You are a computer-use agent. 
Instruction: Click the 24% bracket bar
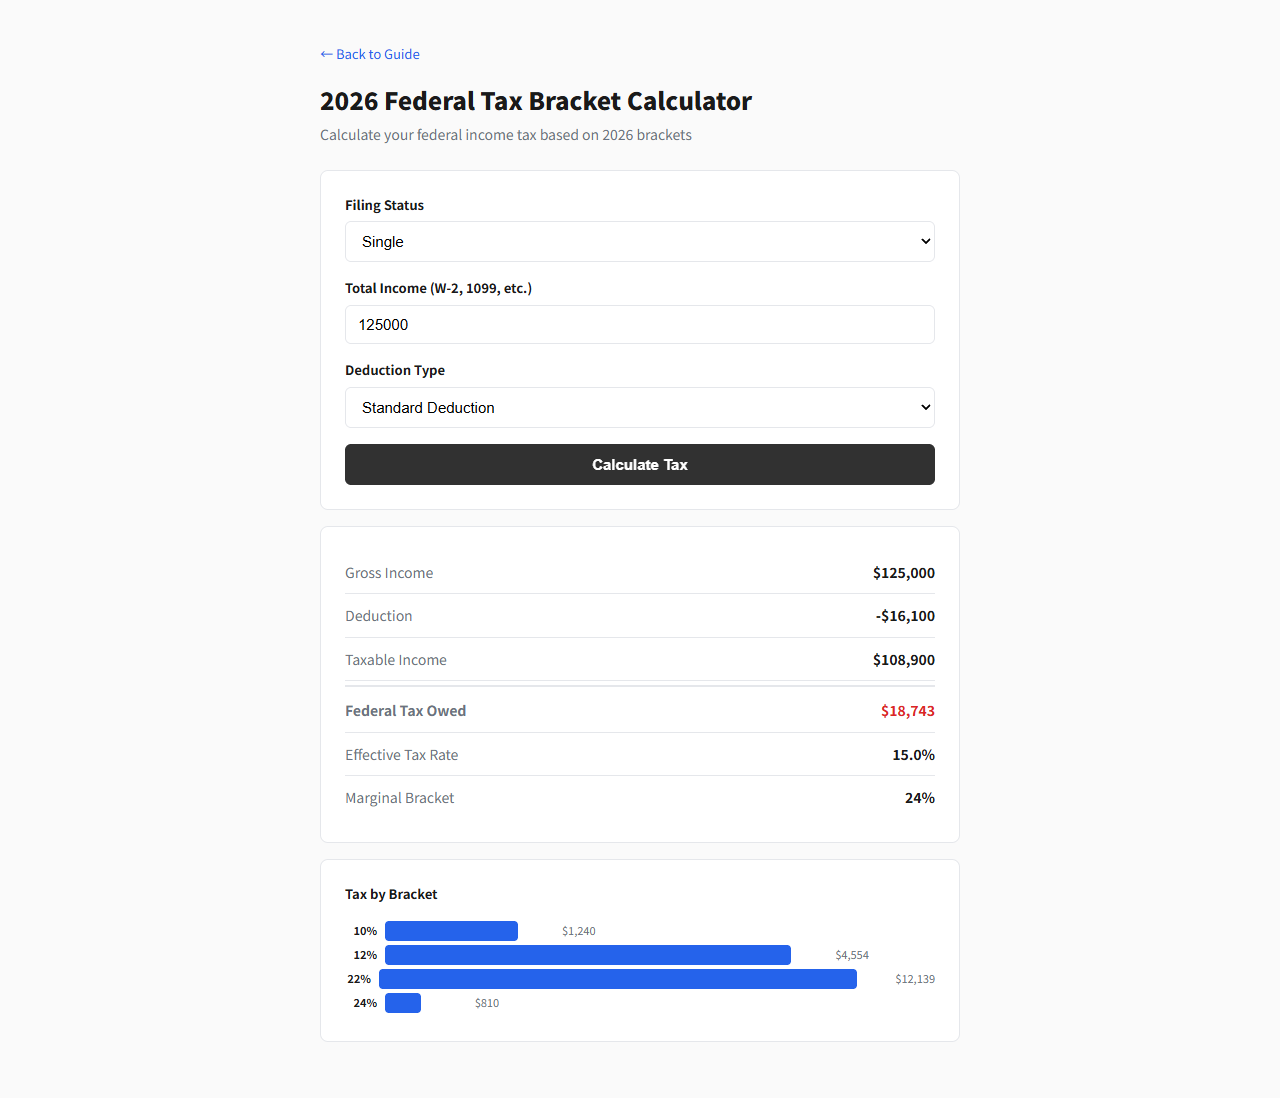(403, 1003)
